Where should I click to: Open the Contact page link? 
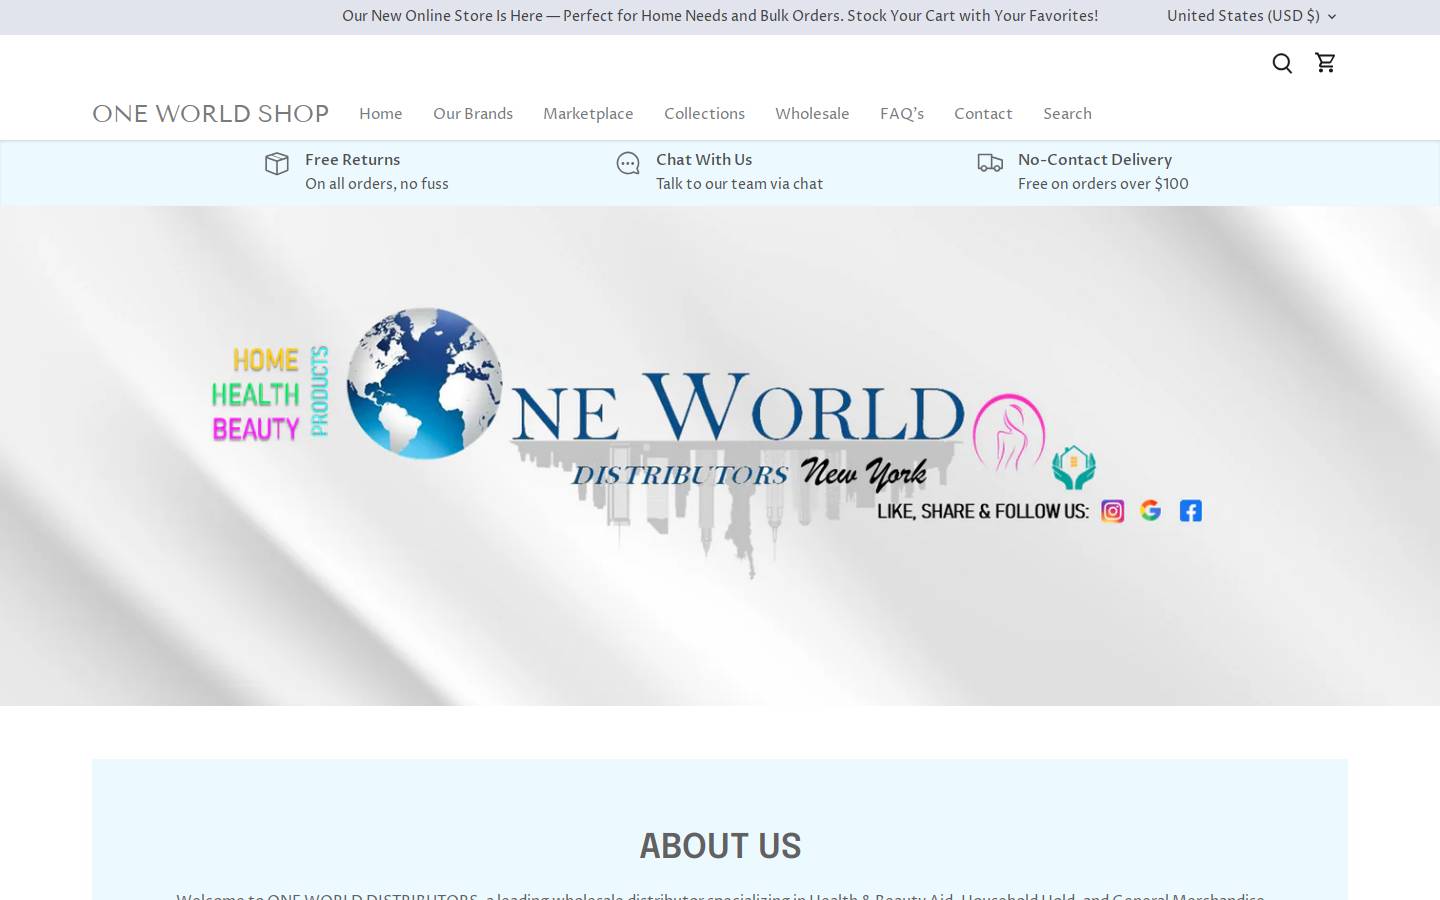click(983, 114)
